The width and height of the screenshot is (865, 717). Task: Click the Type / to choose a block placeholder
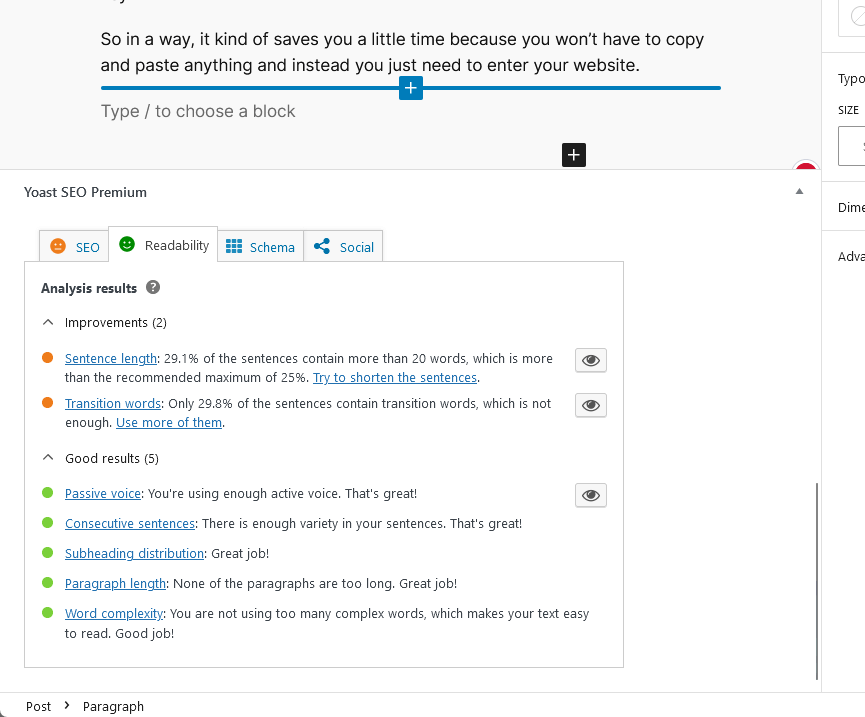198,111
